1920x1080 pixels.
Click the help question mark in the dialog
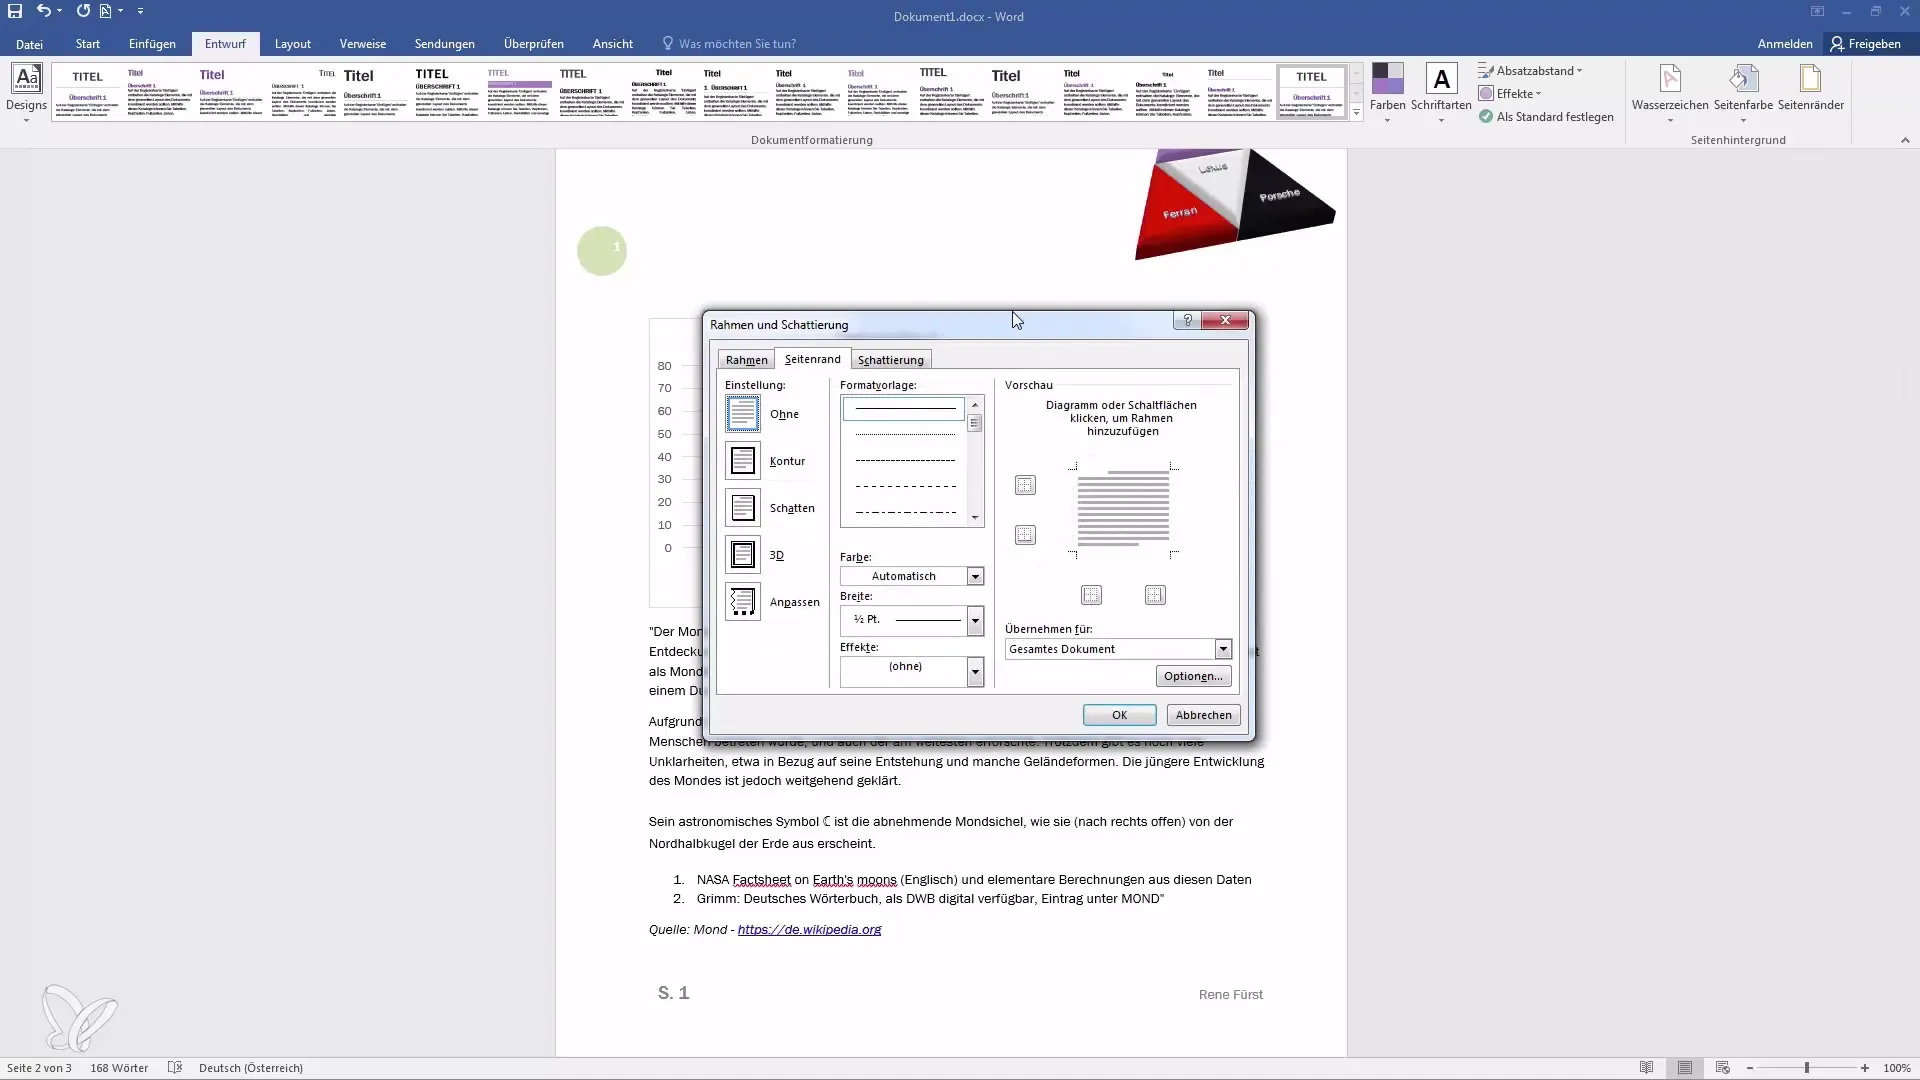coord(1187,320)
